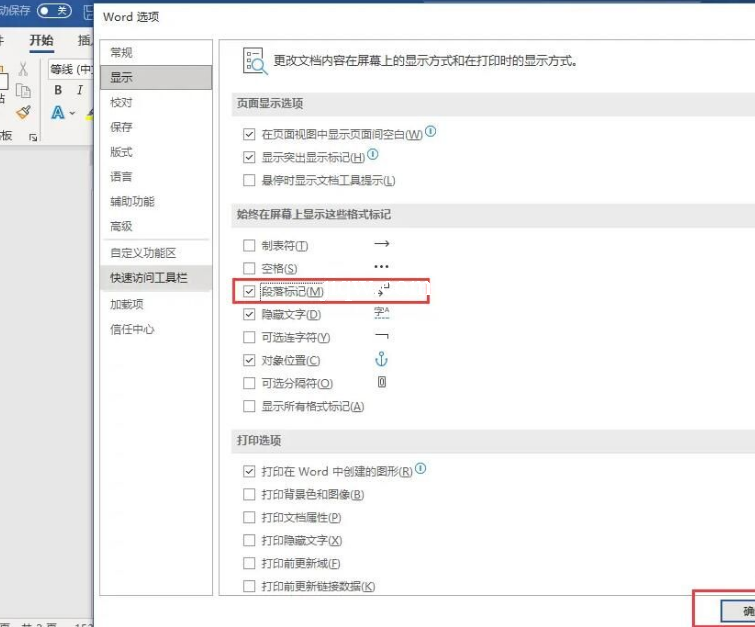Select 语言 category
The image size is (755, 627).
(x=156, y=177)
